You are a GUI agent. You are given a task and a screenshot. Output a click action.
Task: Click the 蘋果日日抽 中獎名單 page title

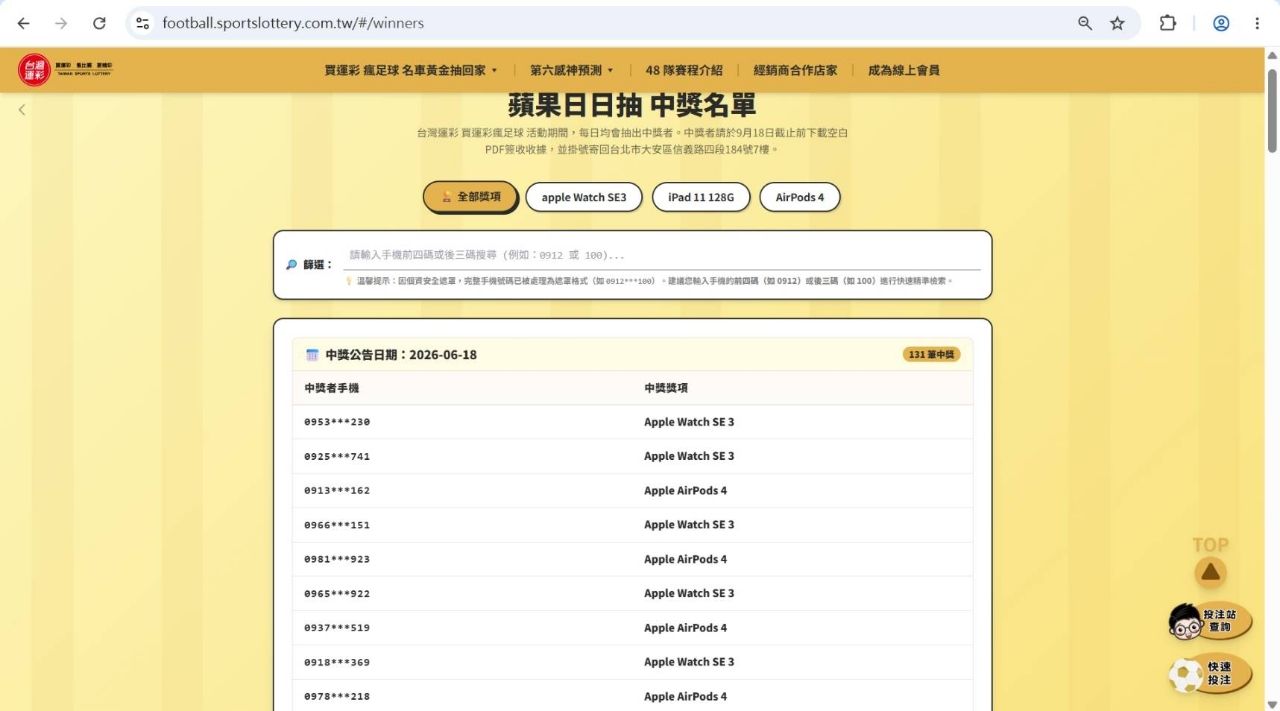point(632,104)
